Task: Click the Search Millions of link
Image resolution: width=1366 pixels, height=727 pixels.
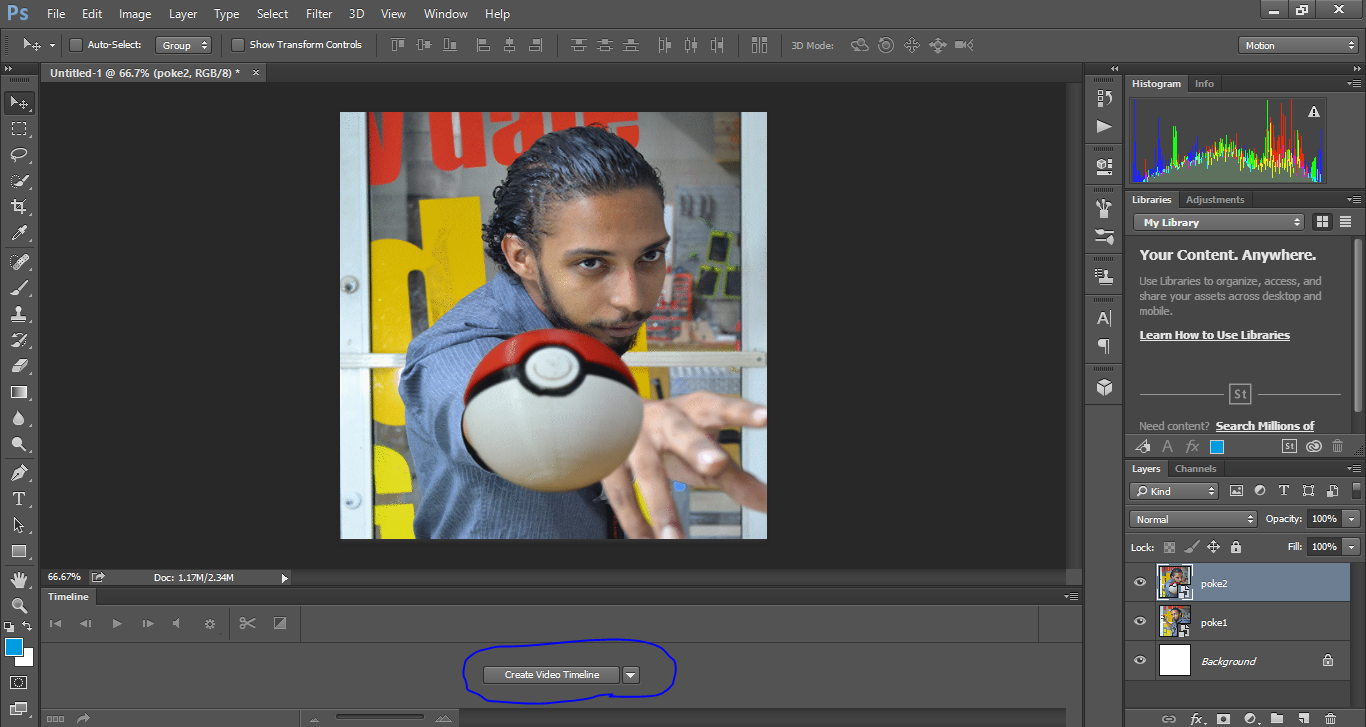Action: pyautogui.click(x=1265, y=426)
